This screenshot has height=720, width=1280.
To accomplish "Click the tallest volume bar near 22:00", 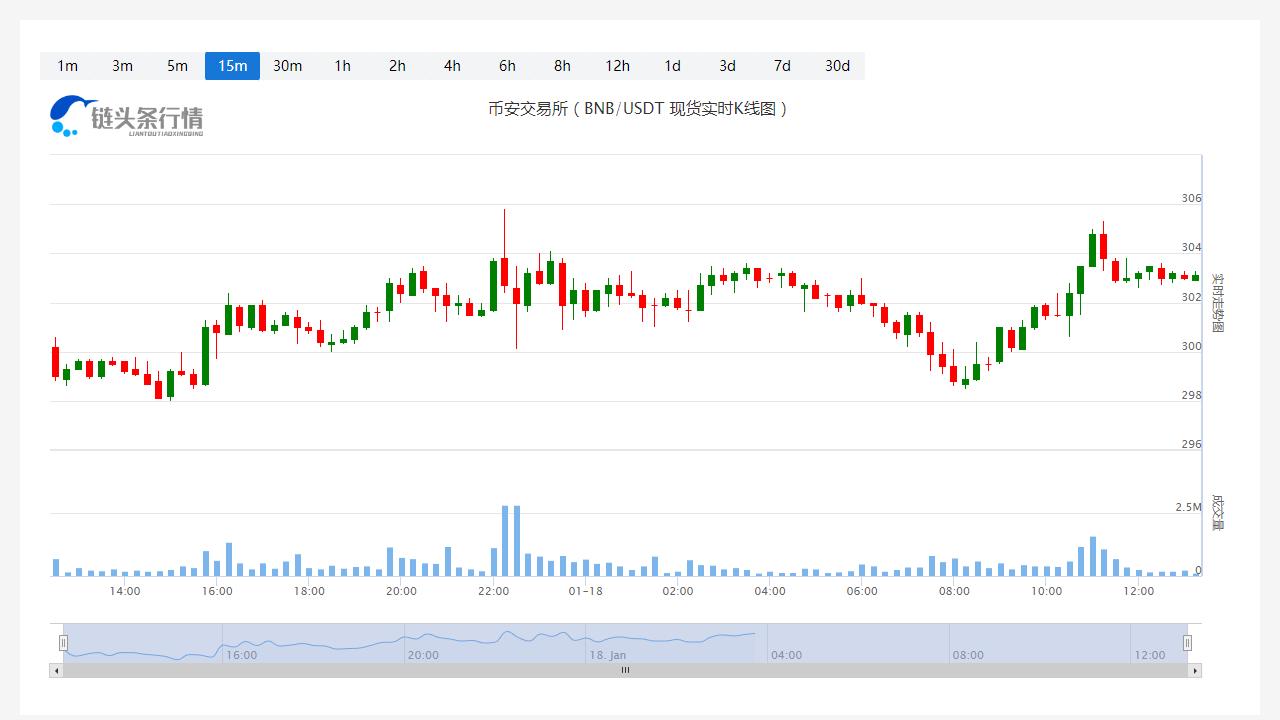I will (x=505, y=541).
